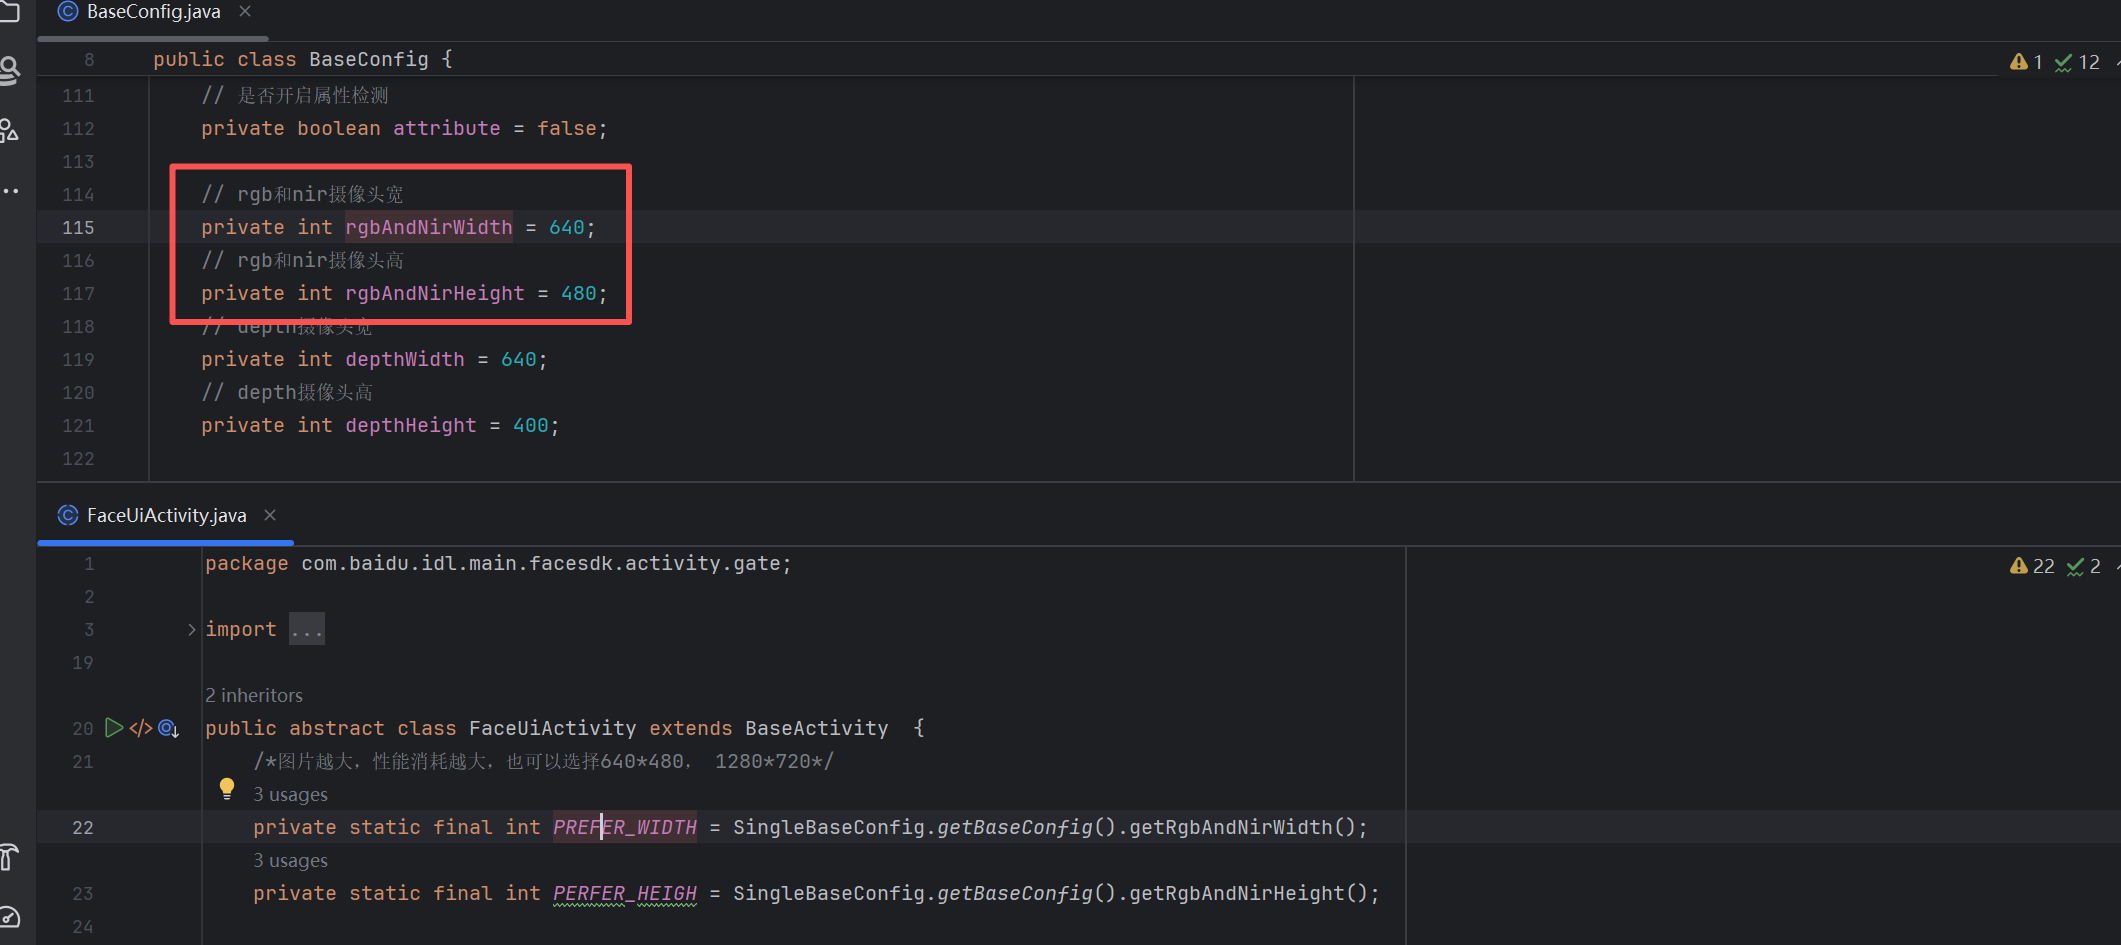Click the '2 inheritors' code hint
Image resolution: width=2121 pixels, height=945 pixels.
254,695
